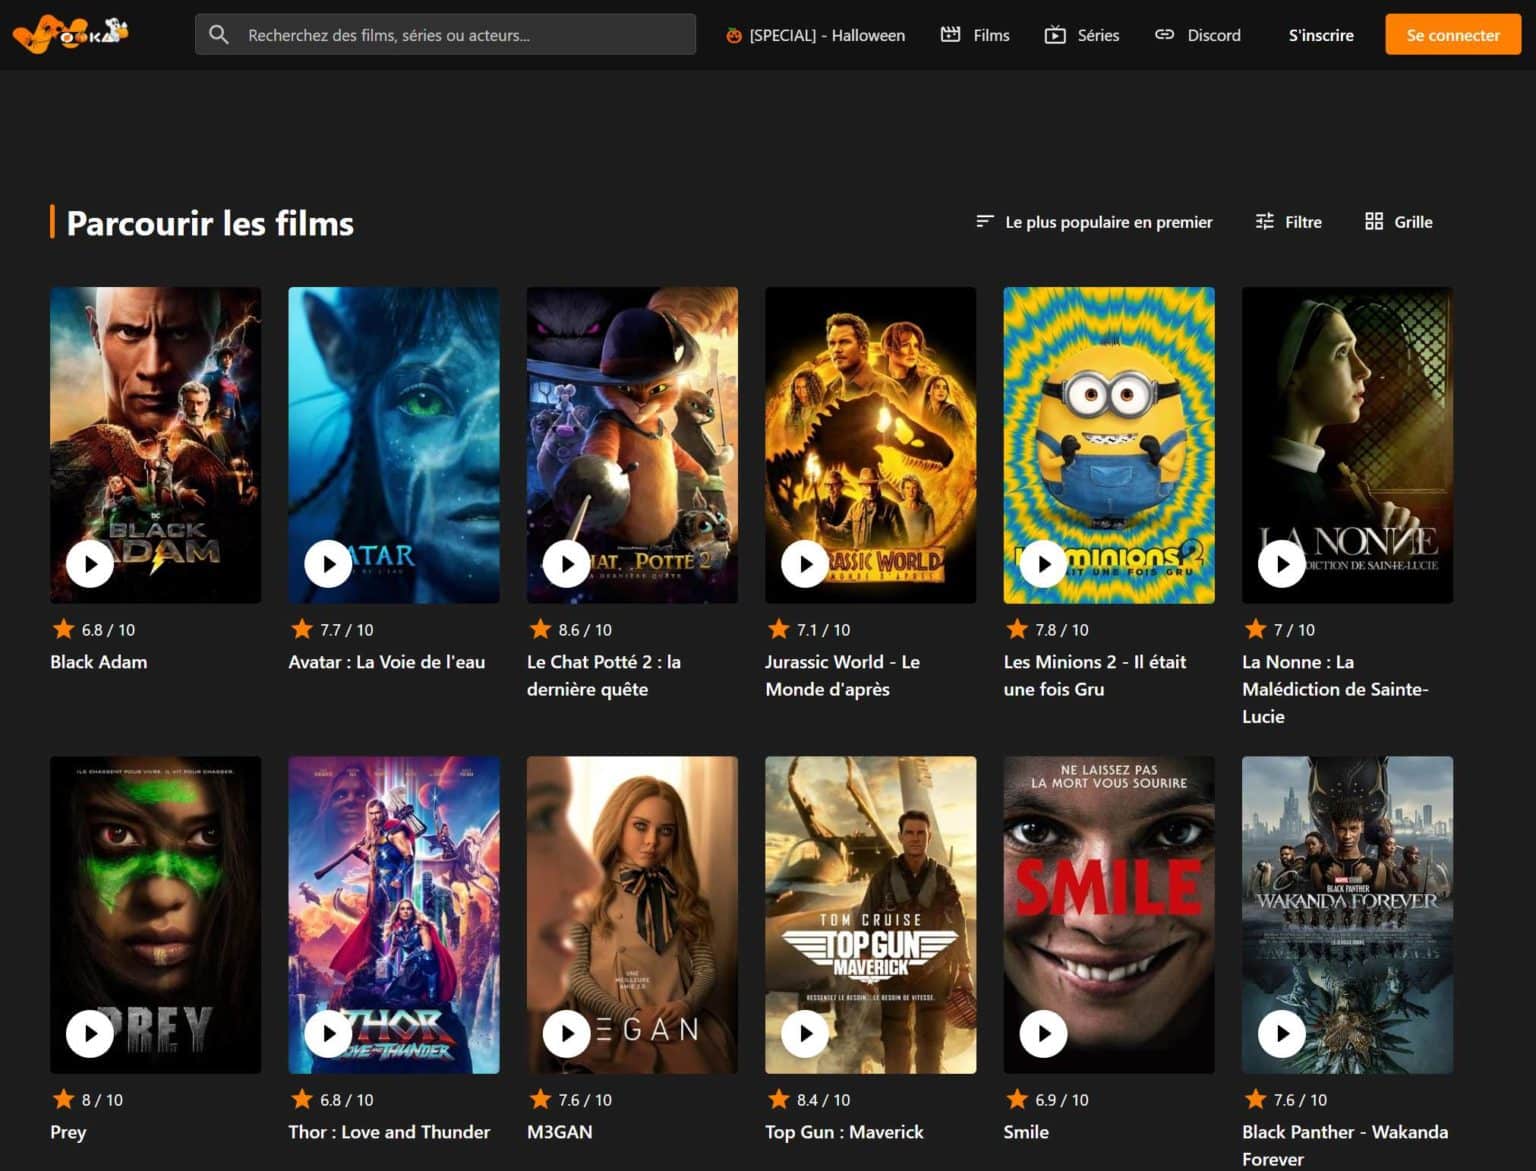Follow the Discord link
This screenshot has height=1171, width=1536.
click(x=1198, y=35)
